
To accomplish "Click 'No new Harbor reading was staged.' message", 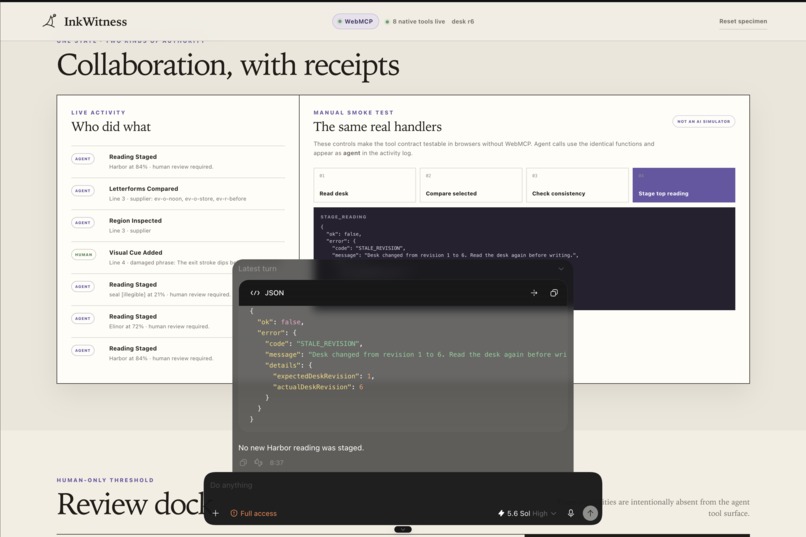I will pos(301,448).
